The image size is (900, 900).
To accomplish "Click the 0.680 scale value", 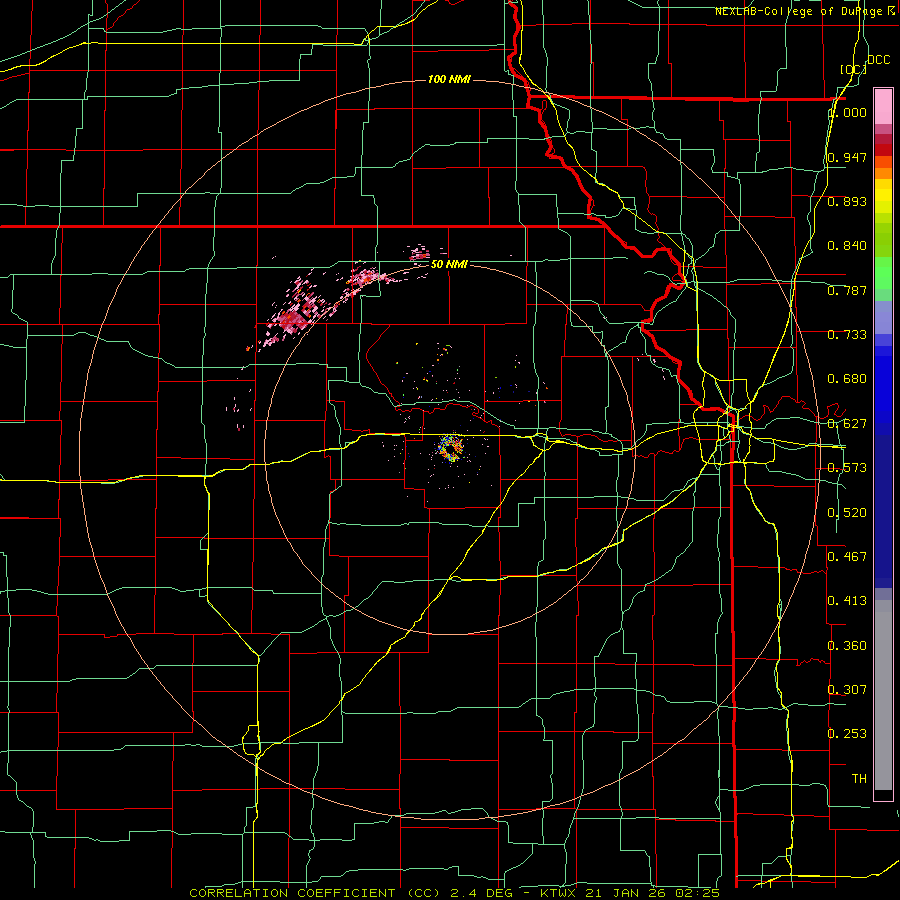I will click(847, 379).
